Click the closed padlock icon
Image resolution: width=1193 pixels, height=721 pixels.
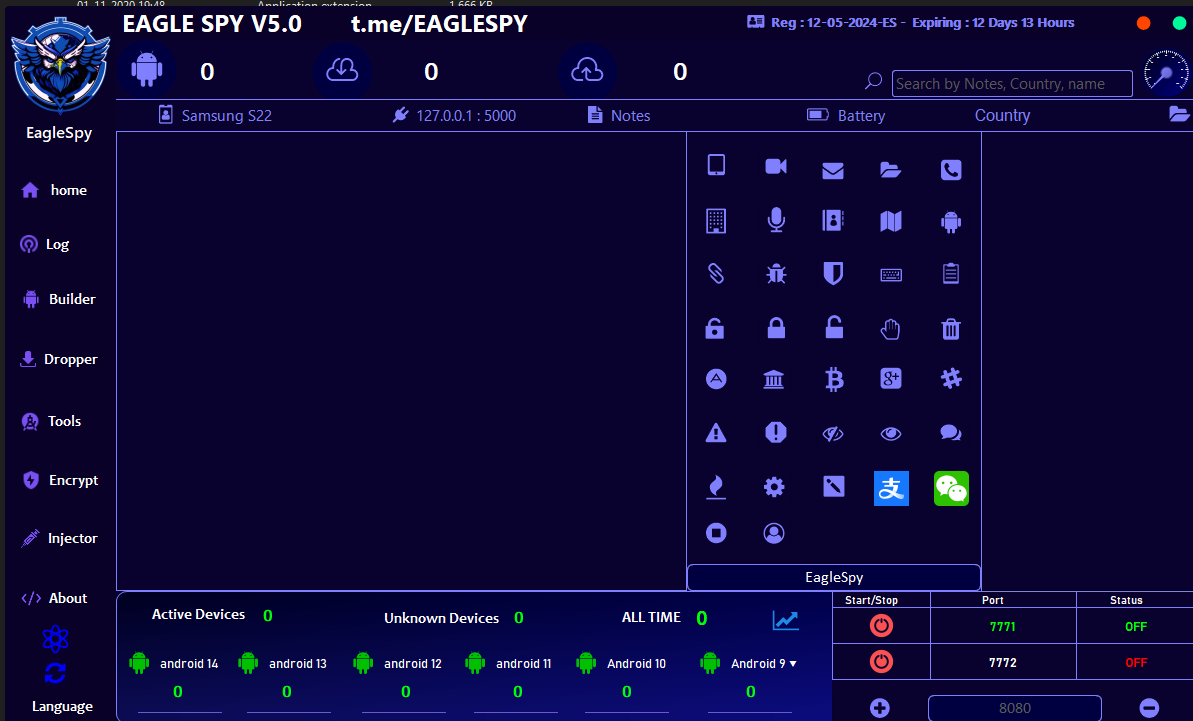tap(775, 328)
